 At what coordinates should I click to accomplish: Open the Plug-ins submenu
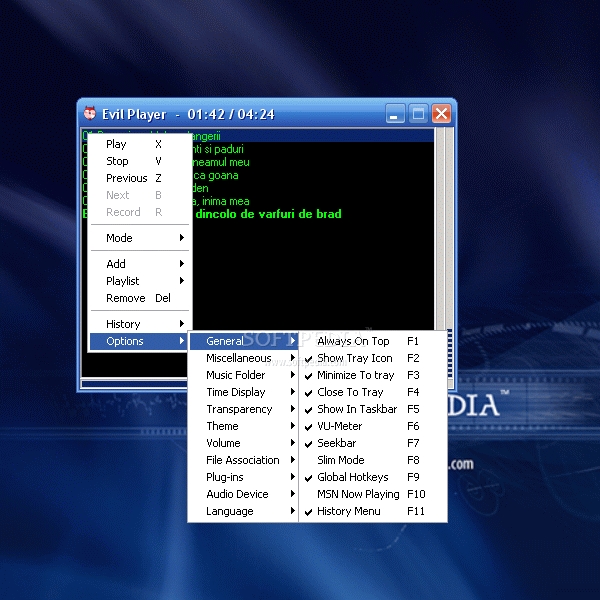[x=244, y=477]
